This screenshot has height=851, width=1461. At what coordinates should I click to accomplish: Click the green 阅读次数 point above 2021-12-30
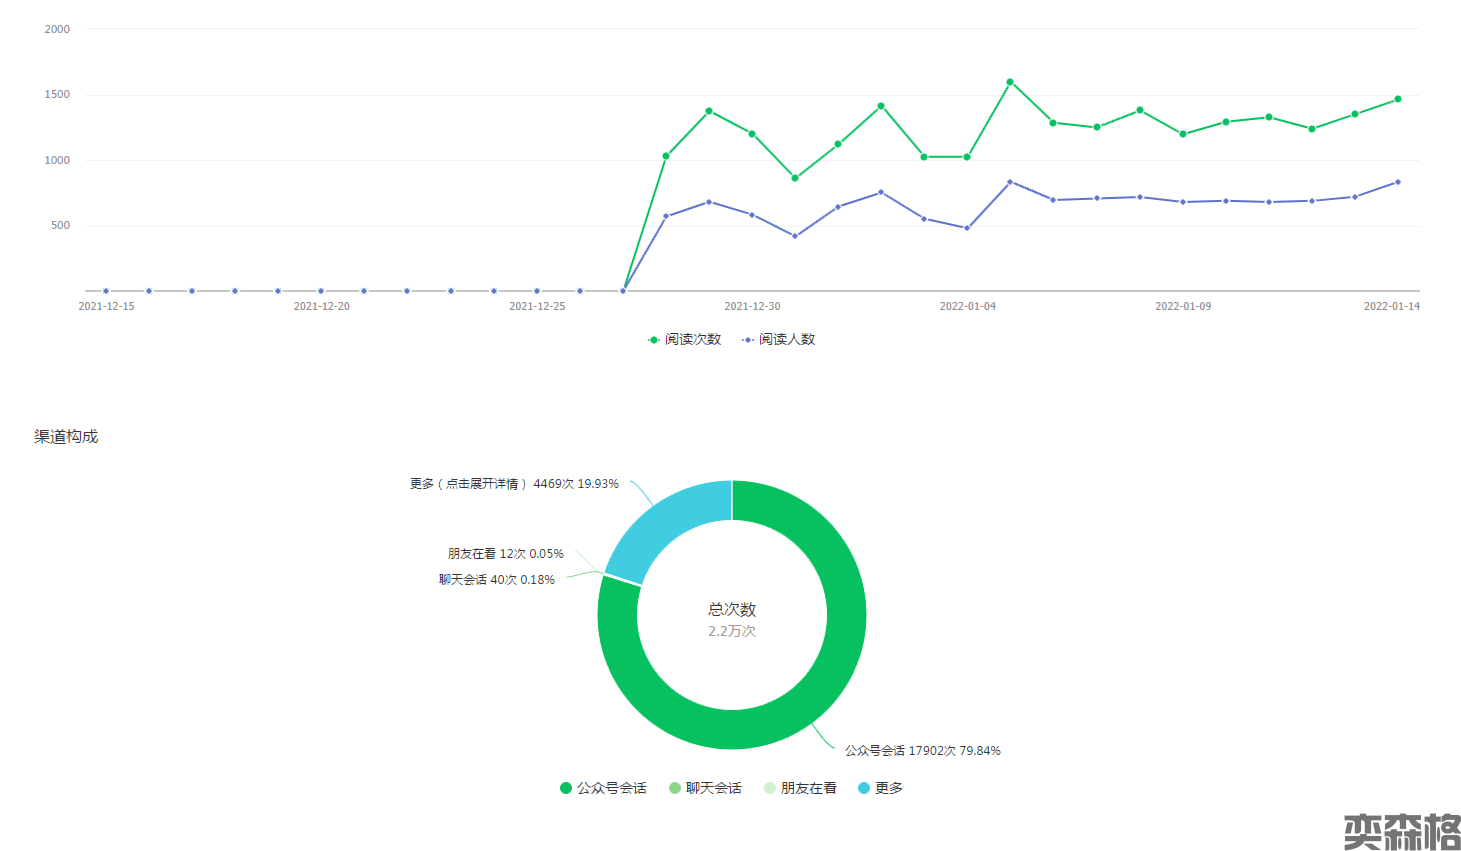[x=752, y=134]
